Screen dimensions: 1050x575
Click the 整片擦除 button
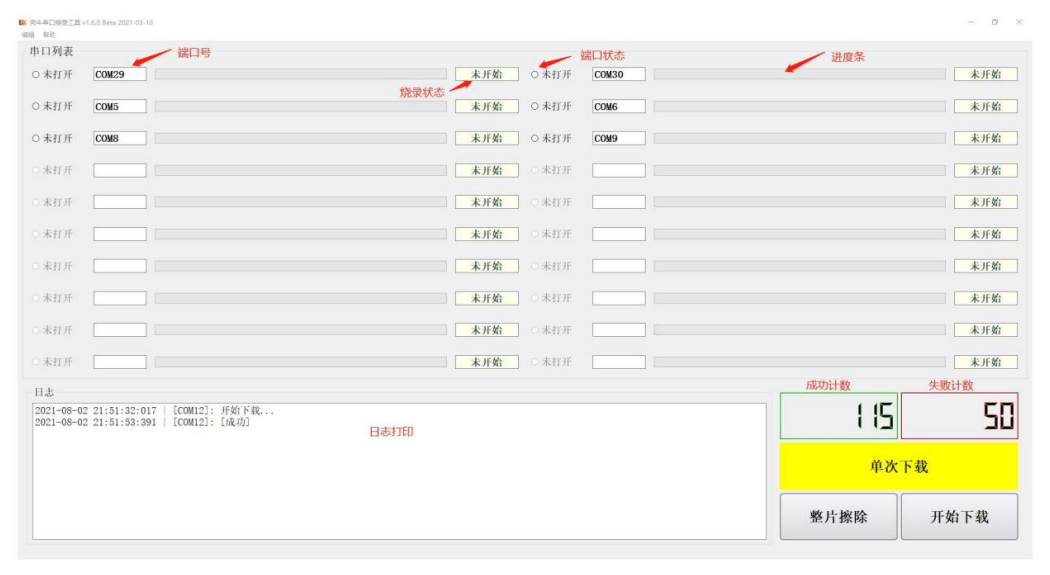click(838, 517)
